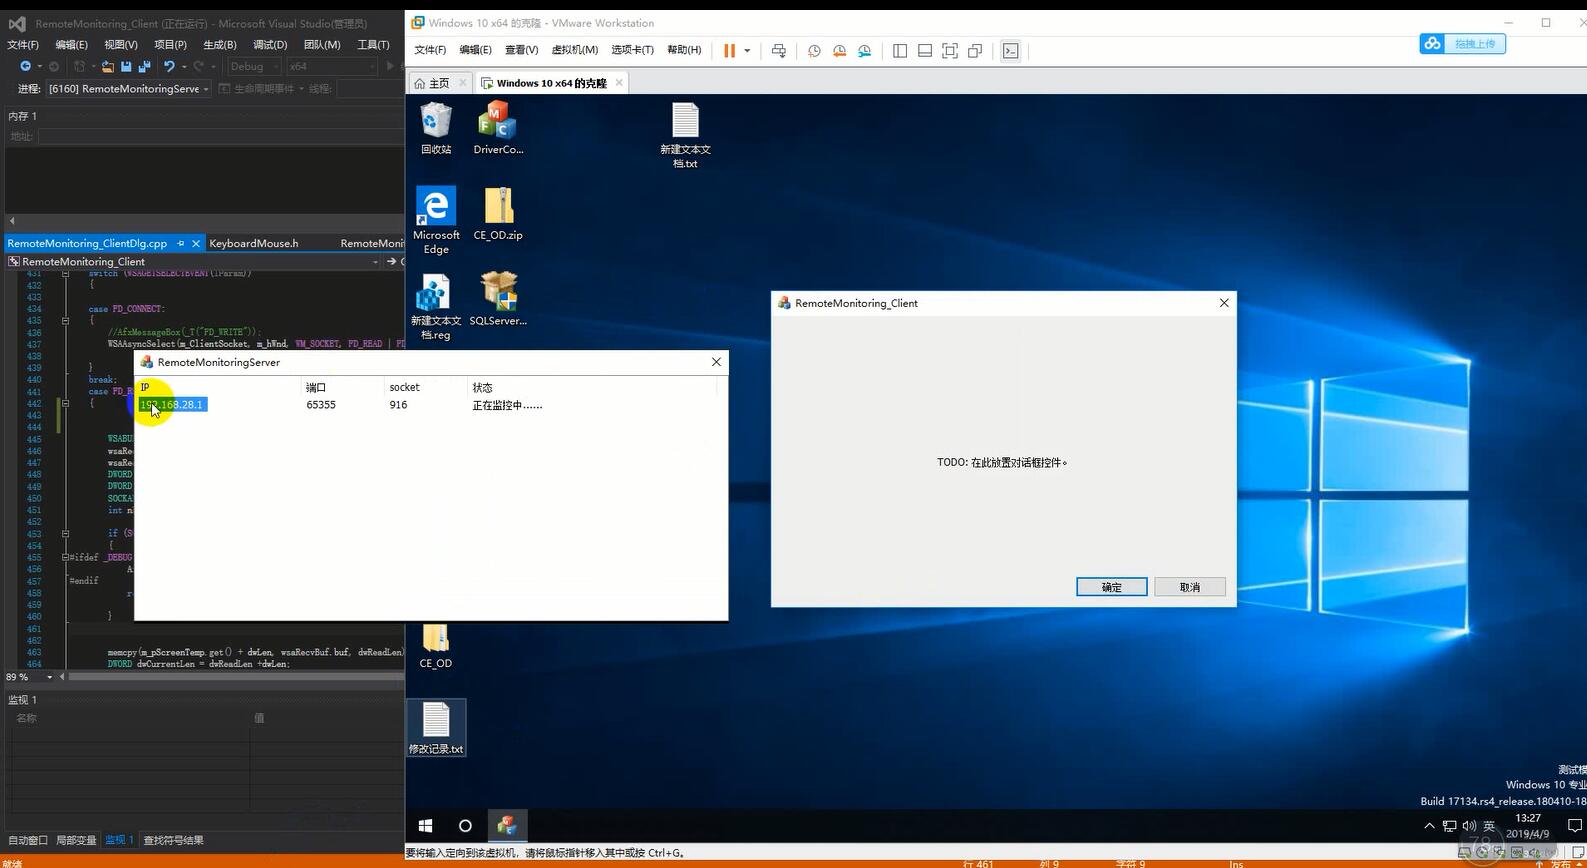Select the SQLServer... desktop icon
Viewport: 1587px width, 868px height.
coord(498,299)
